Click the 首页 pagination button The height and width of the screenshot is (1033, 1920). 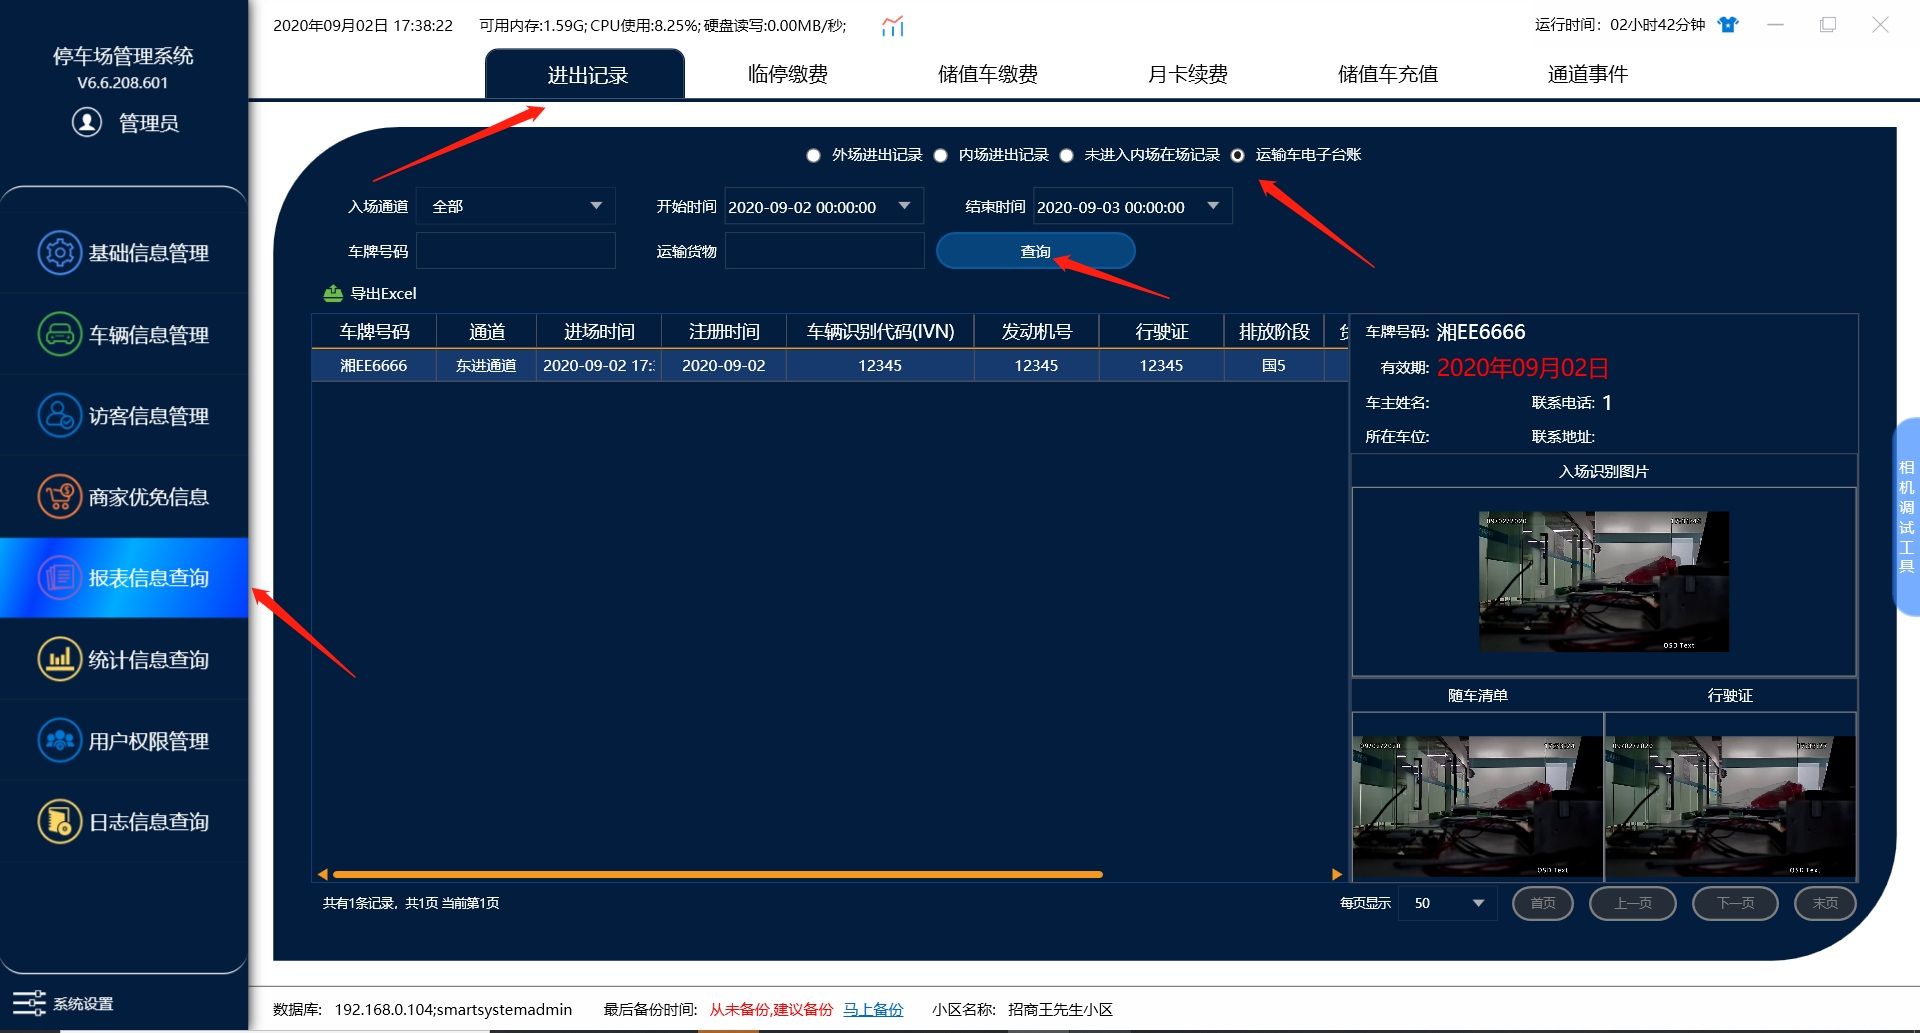point(1543,903)
